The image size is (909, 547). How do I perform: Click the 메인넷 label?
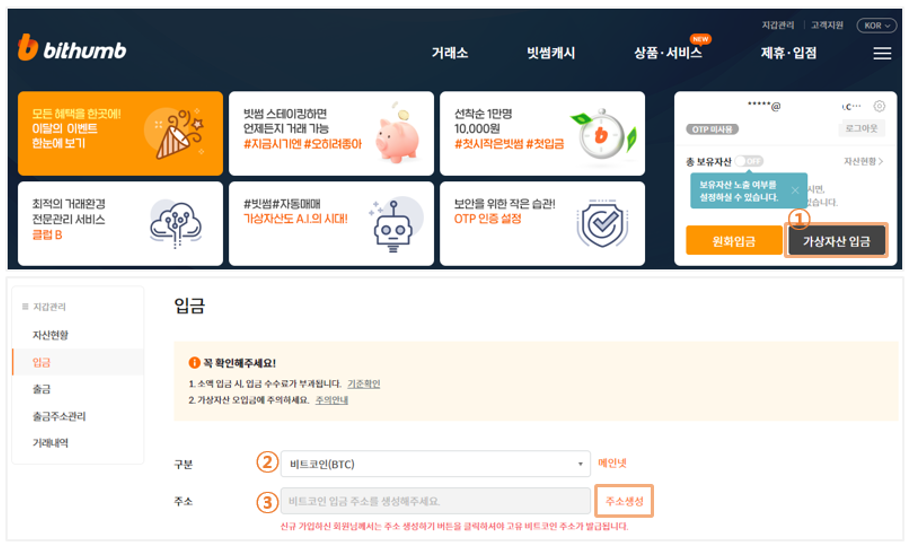point(612,463)
